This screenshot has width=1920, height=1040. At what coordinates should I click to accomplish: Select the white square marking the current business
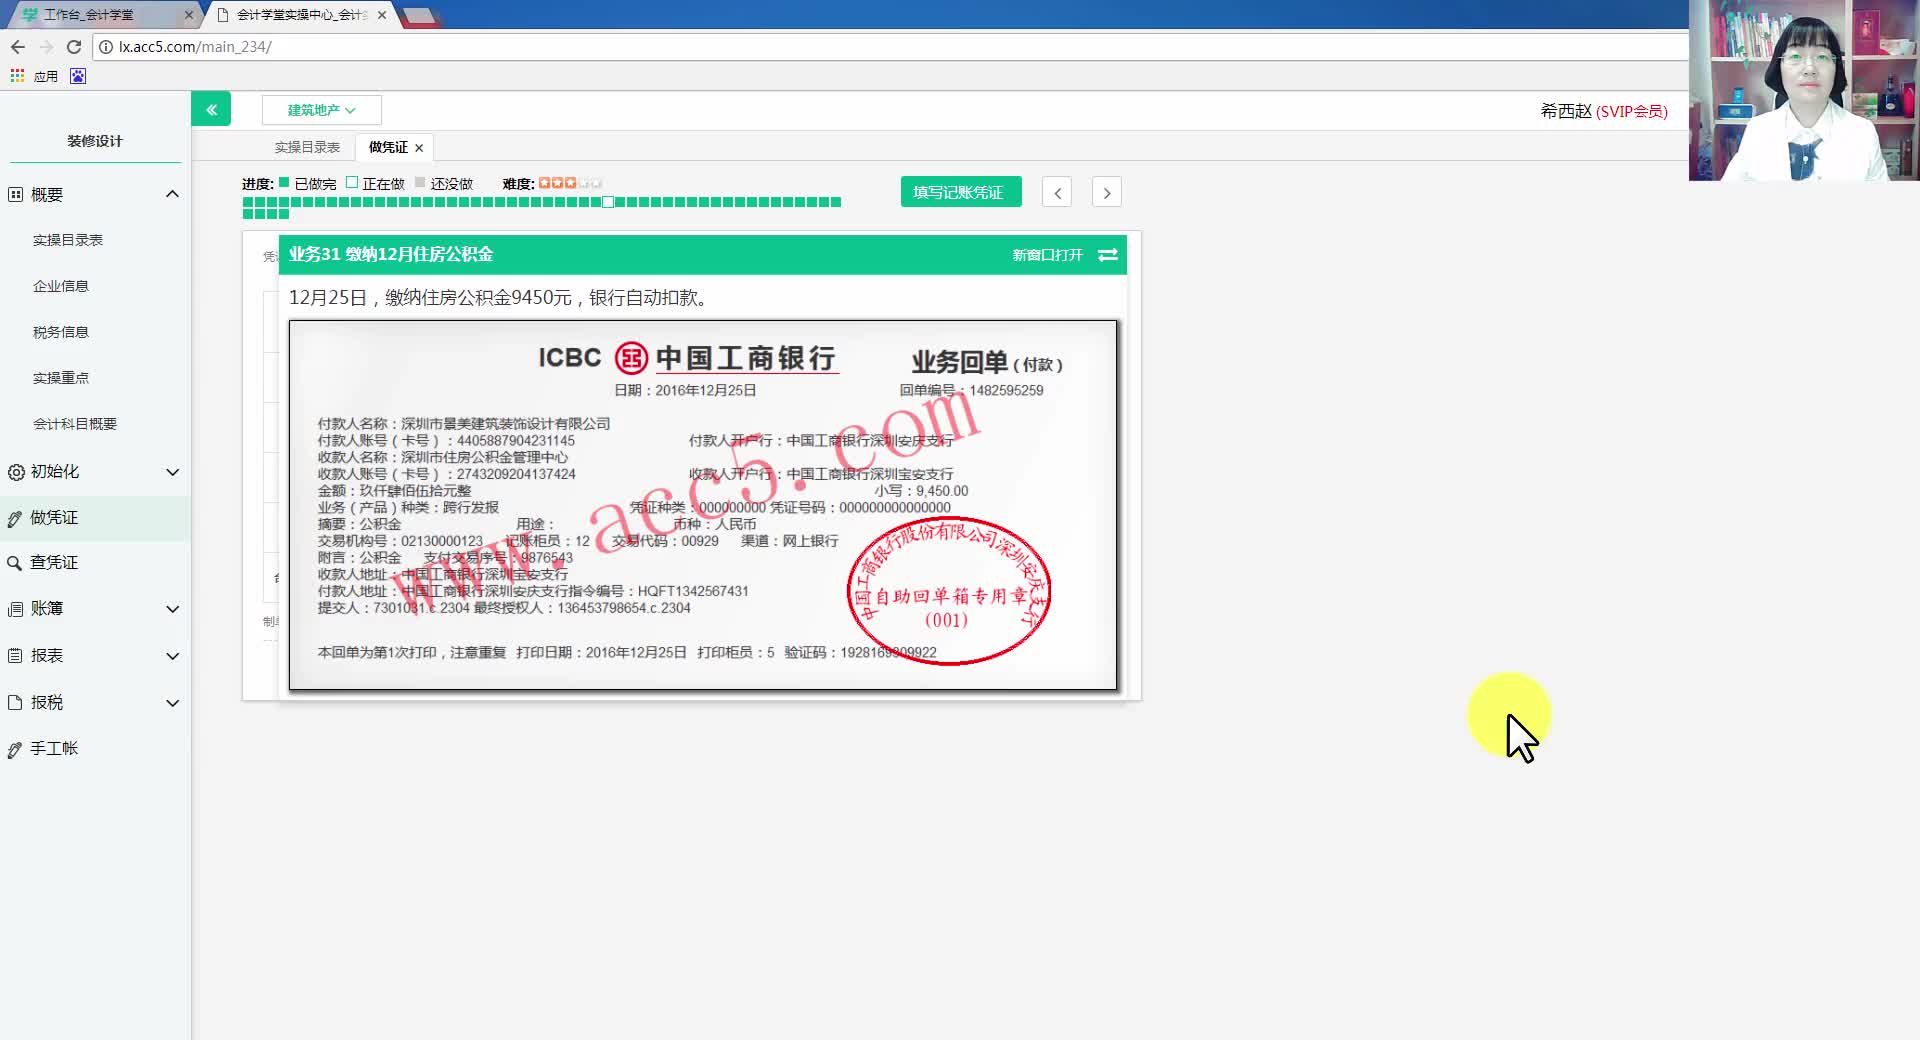(x=609, y=201)
